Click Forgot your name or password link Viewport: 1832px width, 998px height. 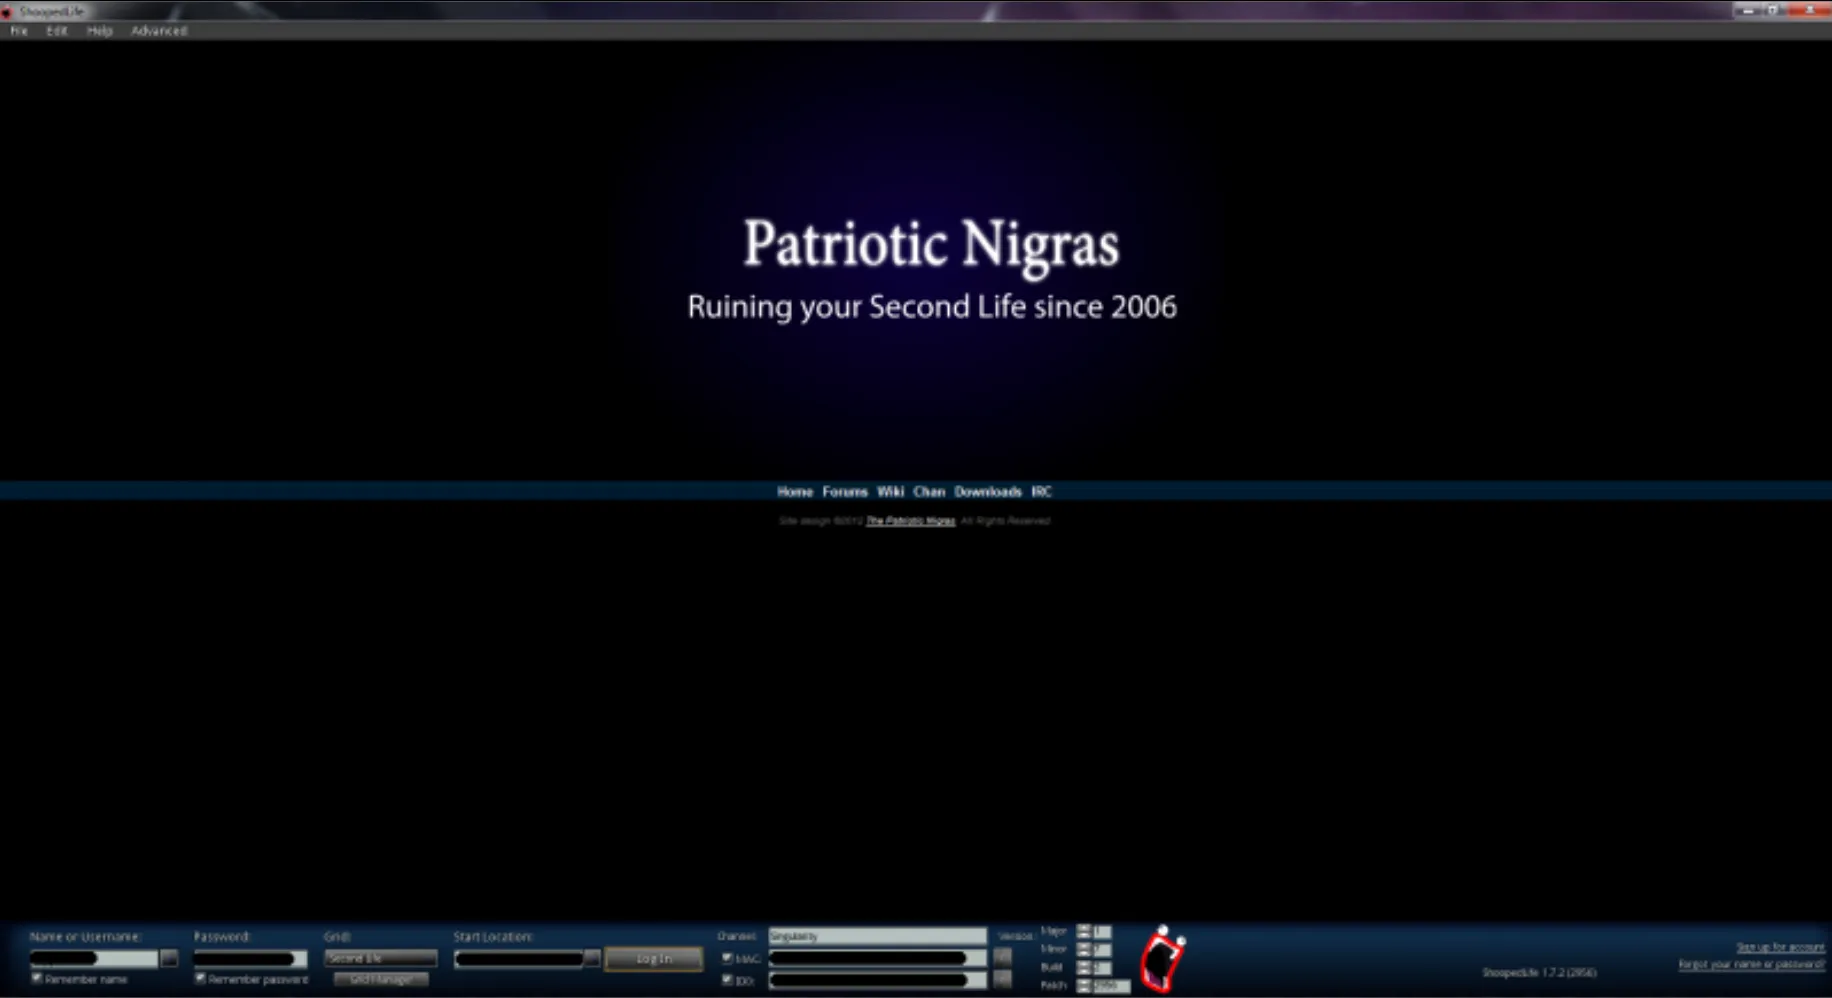pyautogui.click(x=1751, y=964)
